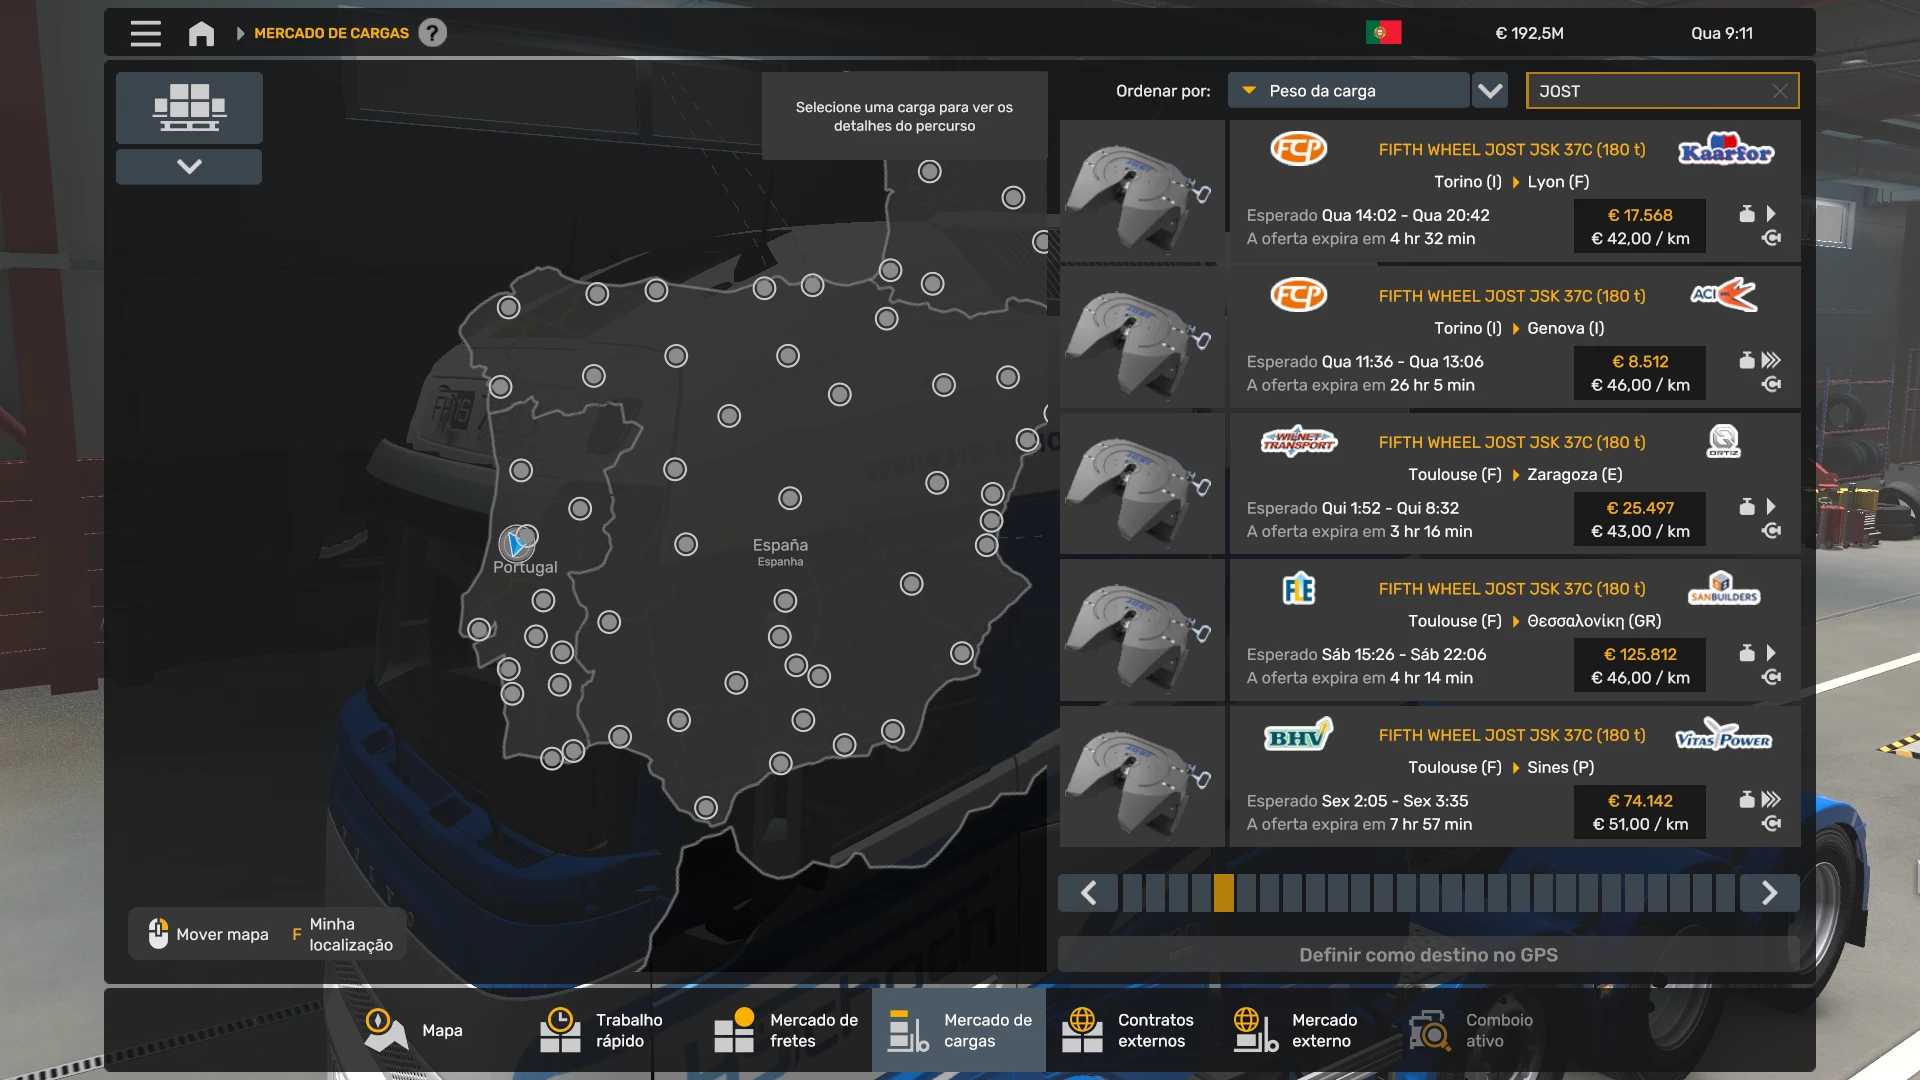
Task: Expand the panel below the cargo filter
Action: click(x=189, y=166)
